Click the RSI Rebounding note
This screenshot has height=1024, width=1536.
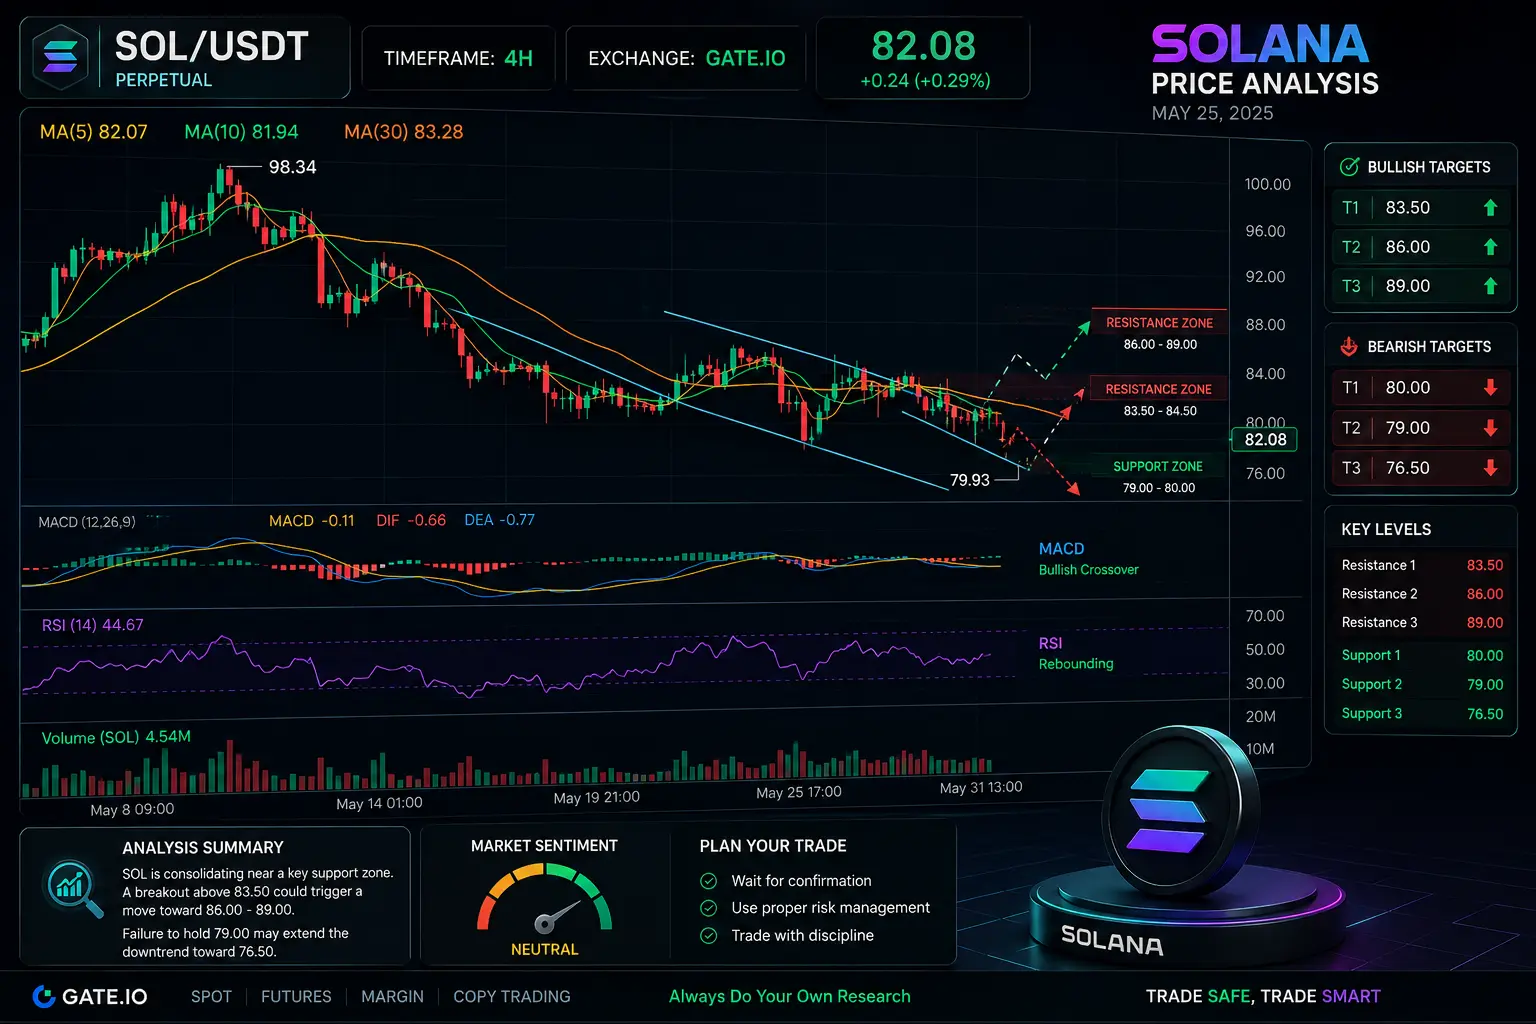[x=1076, y=653]
